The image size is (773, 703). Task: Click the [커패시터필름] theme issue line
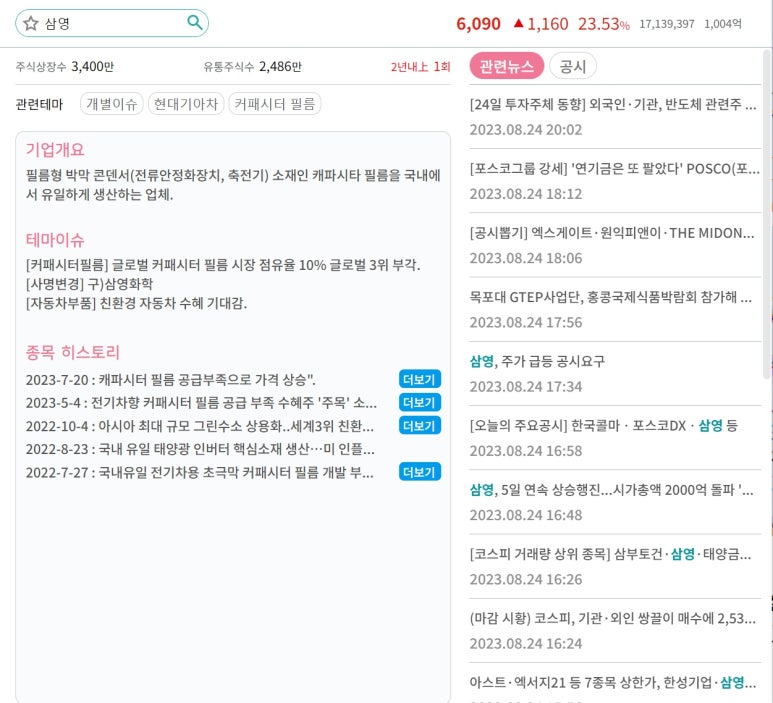pyautogui.click(x=223, y=265)
